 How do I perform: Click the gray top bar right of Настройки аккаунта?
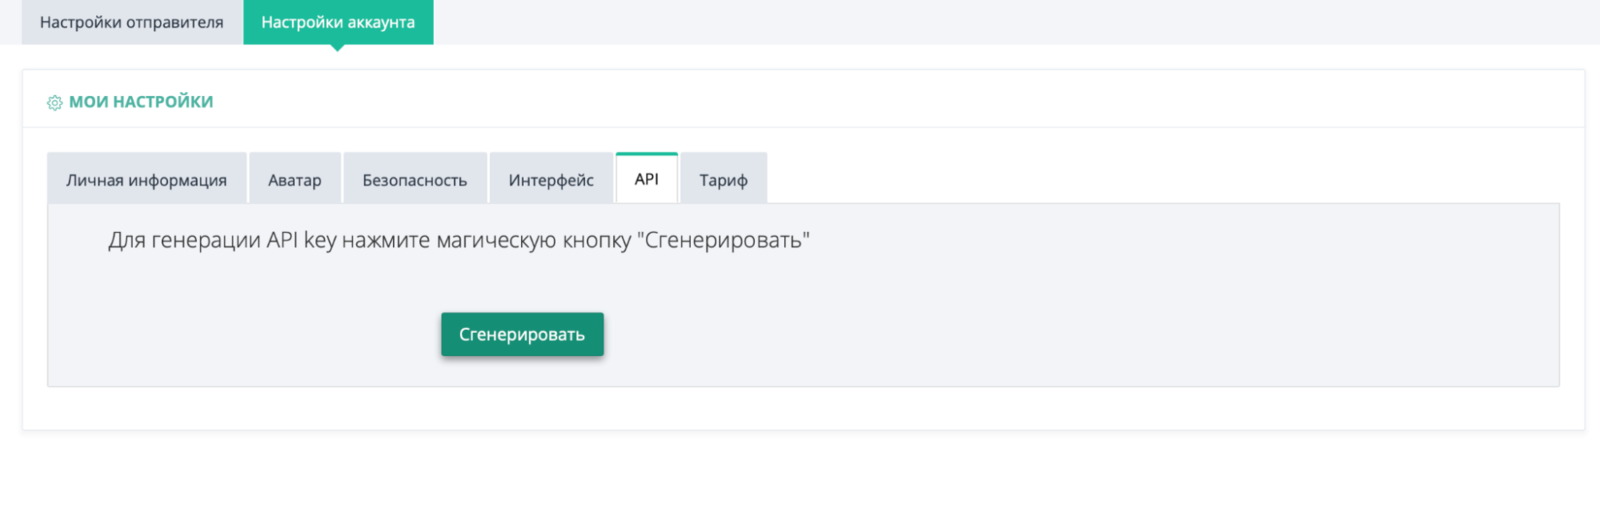point(1000,22)
